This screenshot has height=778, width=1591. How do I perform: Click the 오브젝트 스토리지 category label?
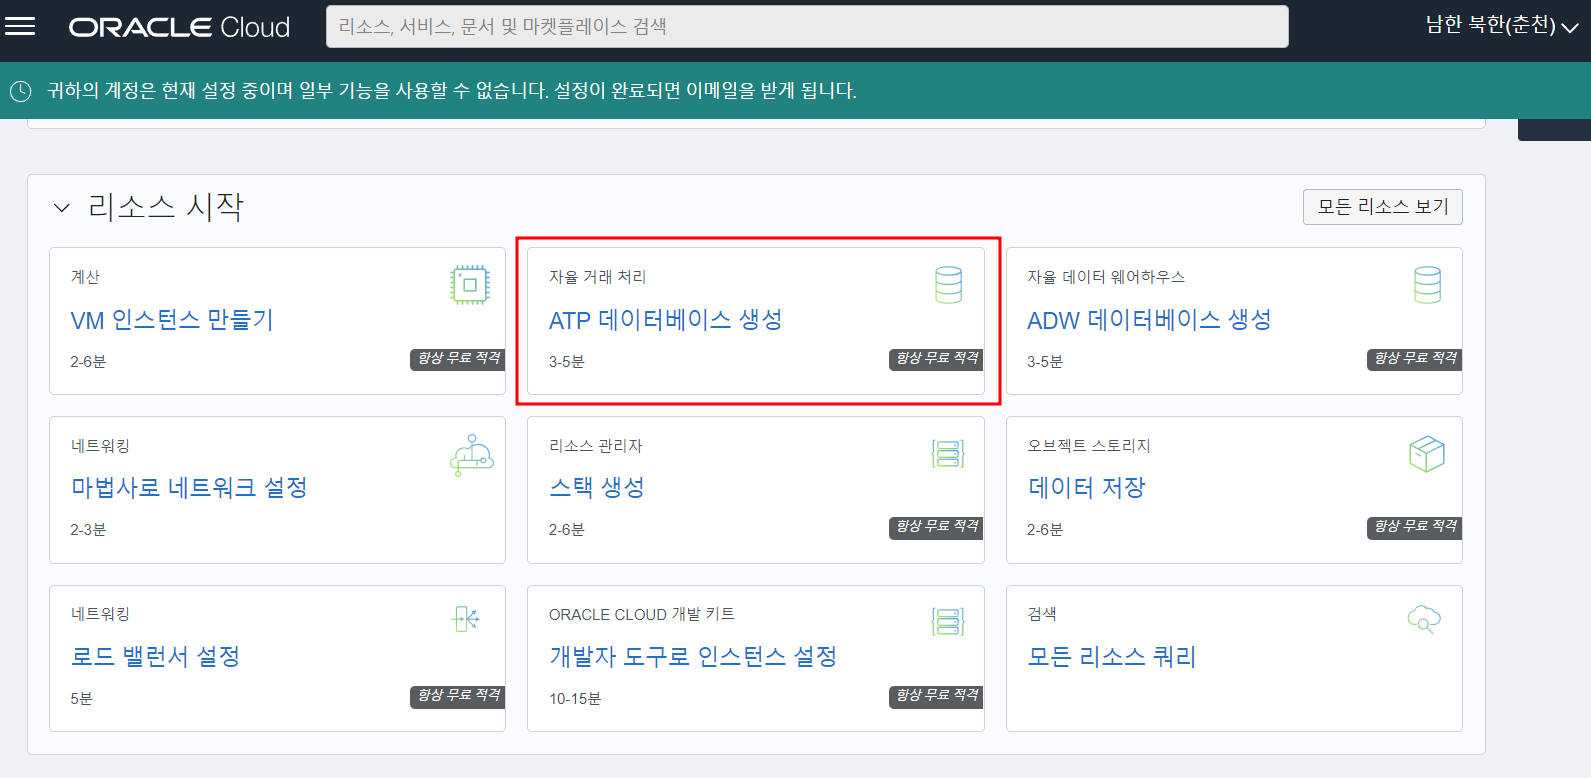point(1089,446)
